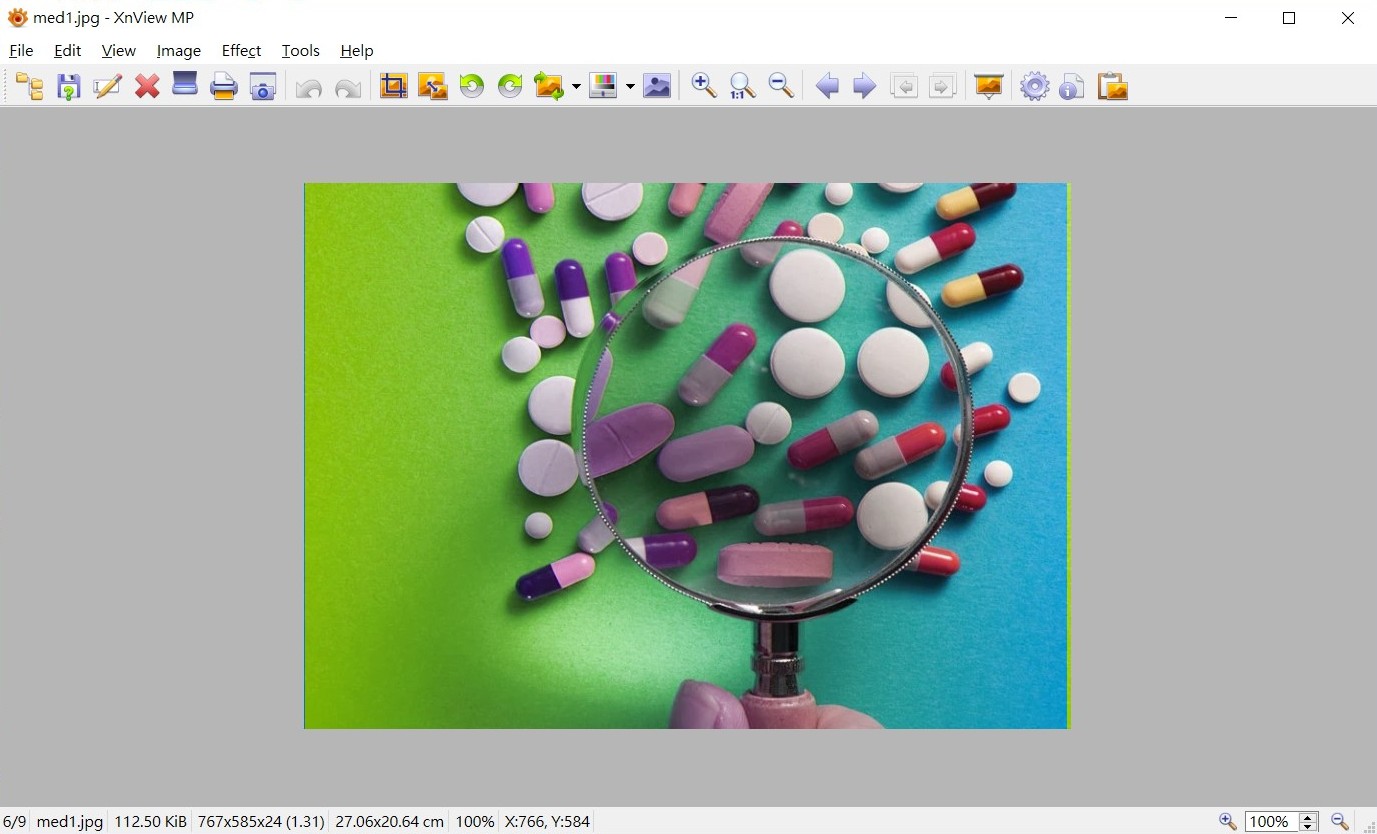Open the Tools menu
The width and height of the screenshot is (1377, 834).
tap(300, 51)
